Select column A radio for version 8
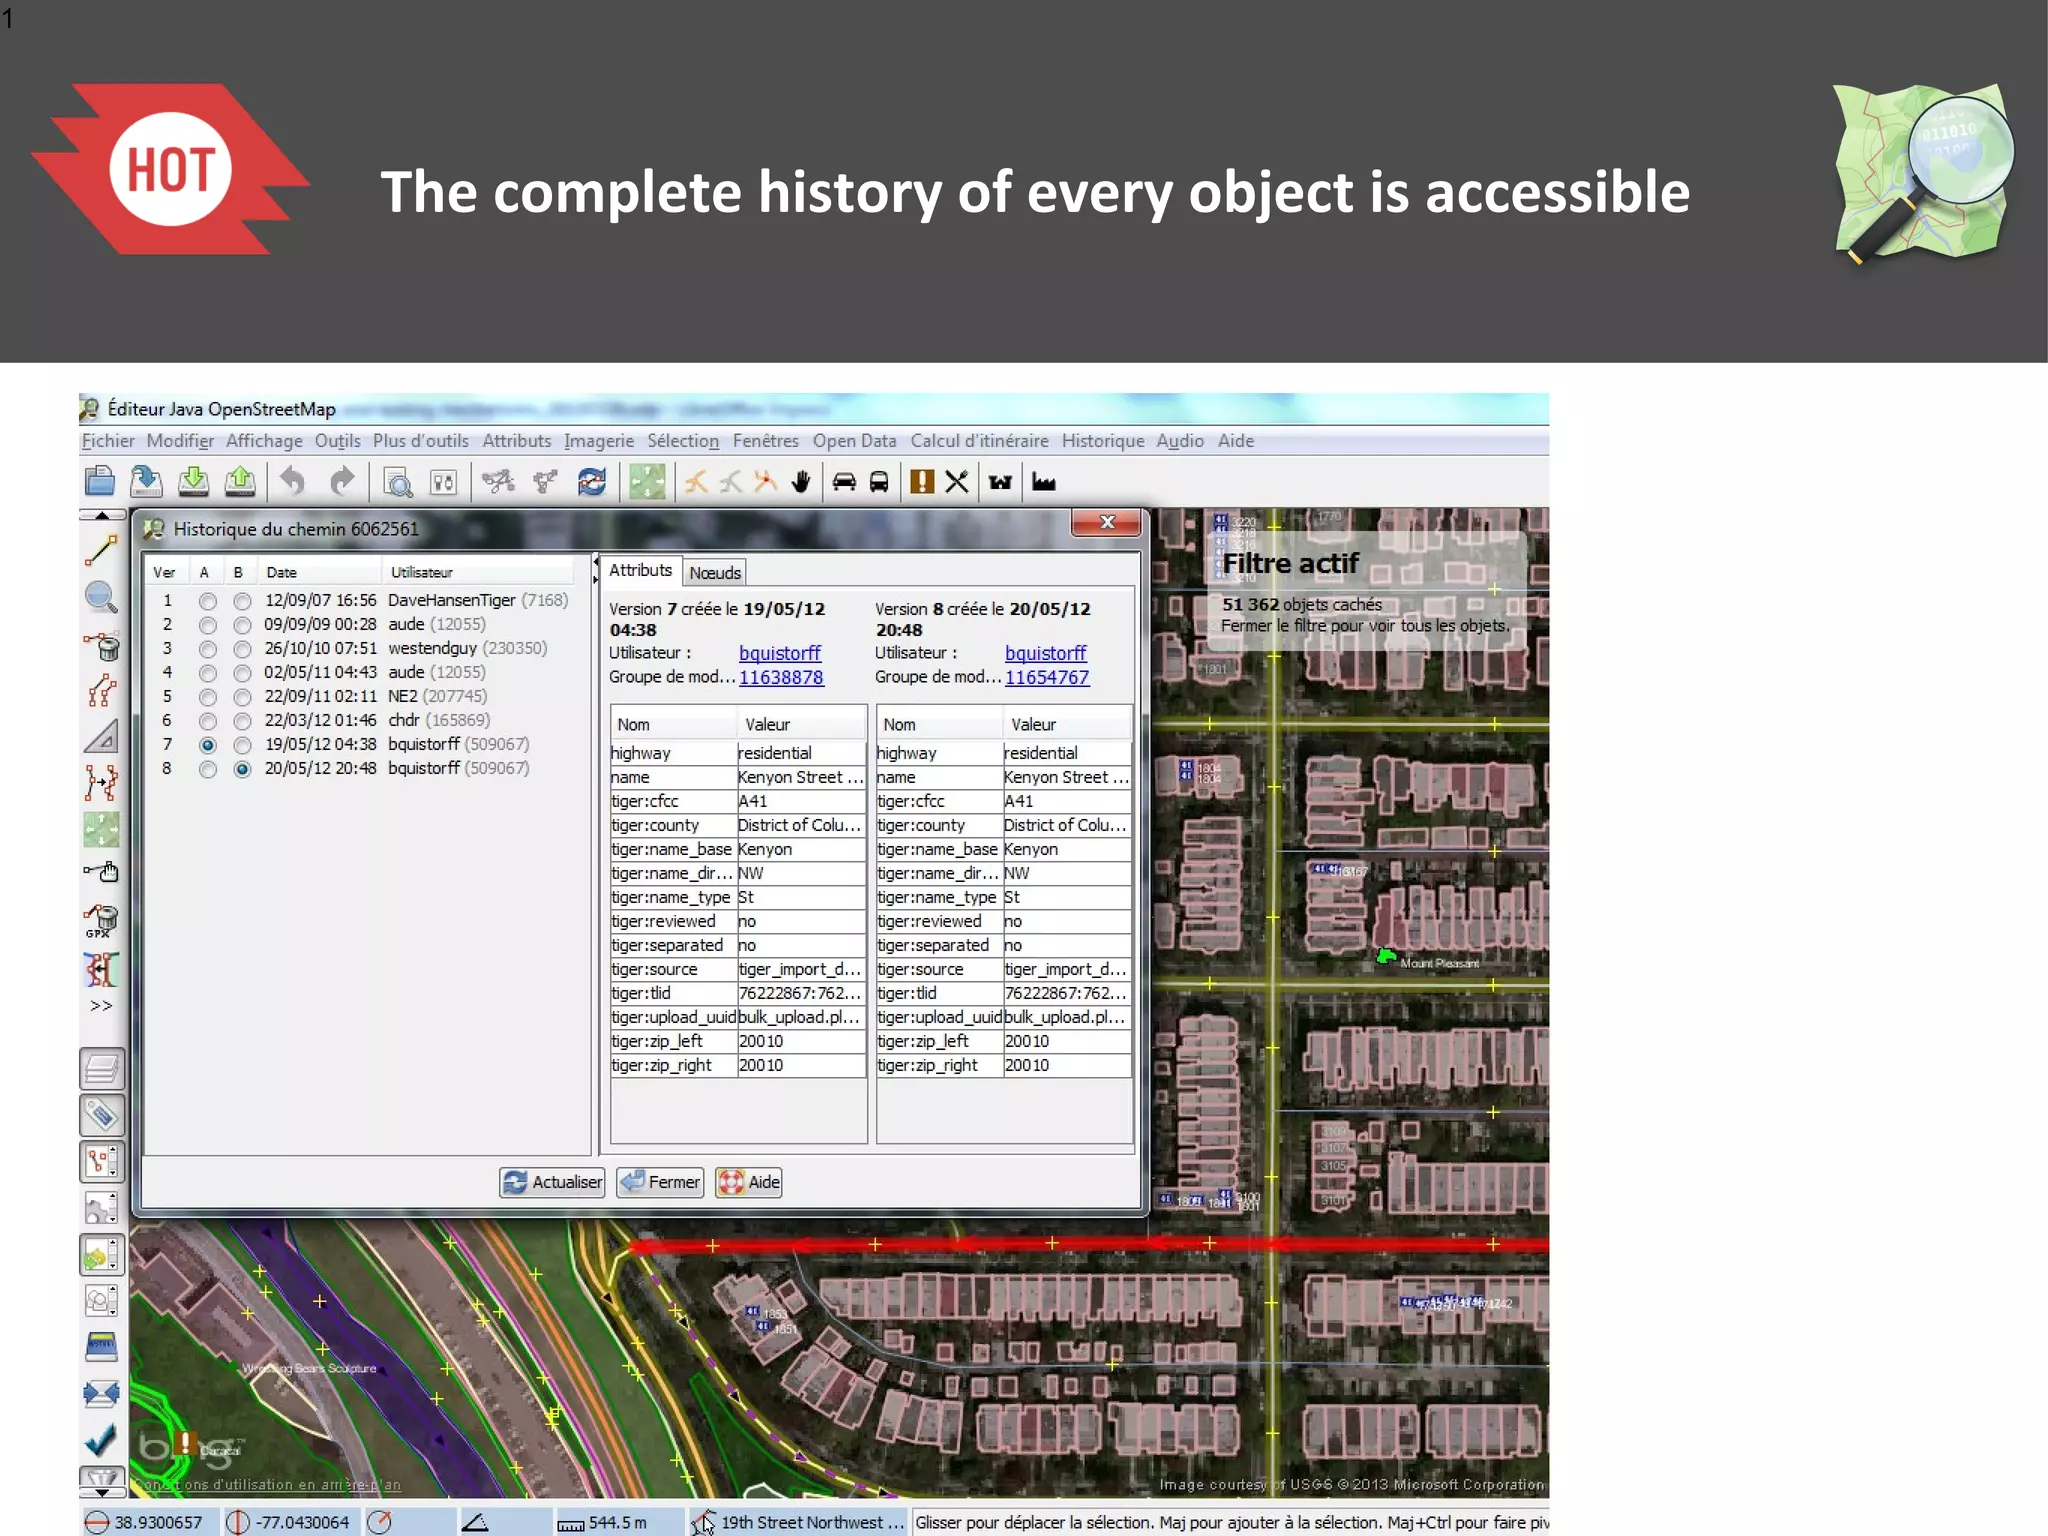This screenshot has height=1536, width=2048. (208, 769)
